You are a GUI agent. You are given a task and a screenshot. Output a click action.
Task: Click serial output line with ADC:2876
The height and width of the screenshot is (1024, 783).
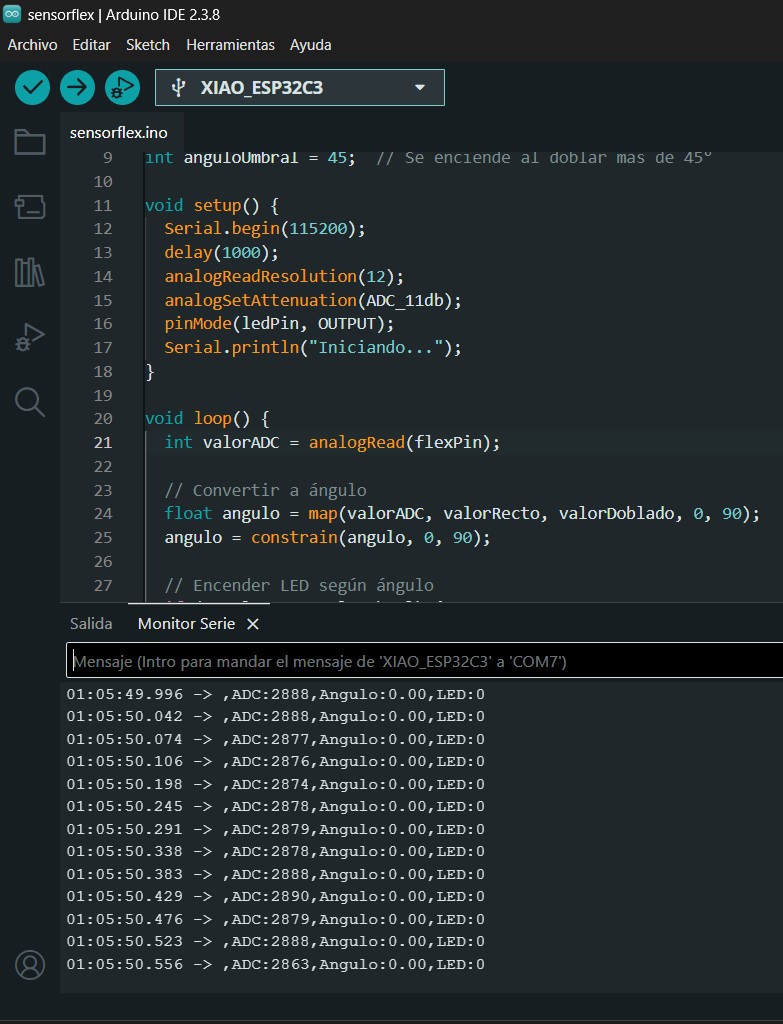[276, 761]
